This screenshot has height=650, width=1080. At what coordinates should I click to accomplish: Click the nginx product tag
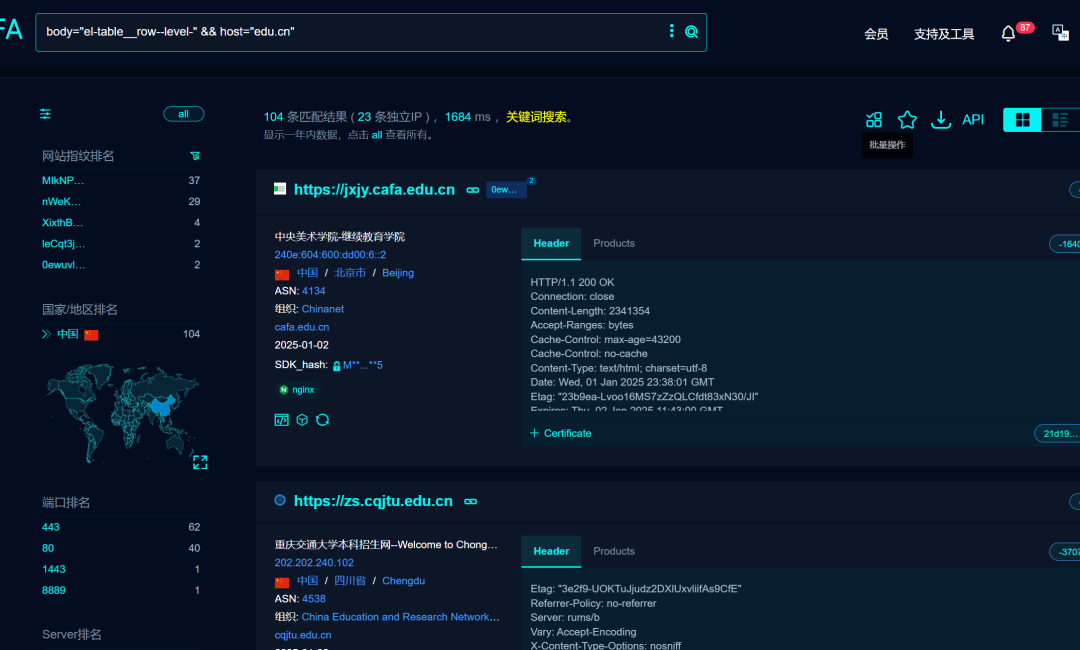click(x=297, y=390)
